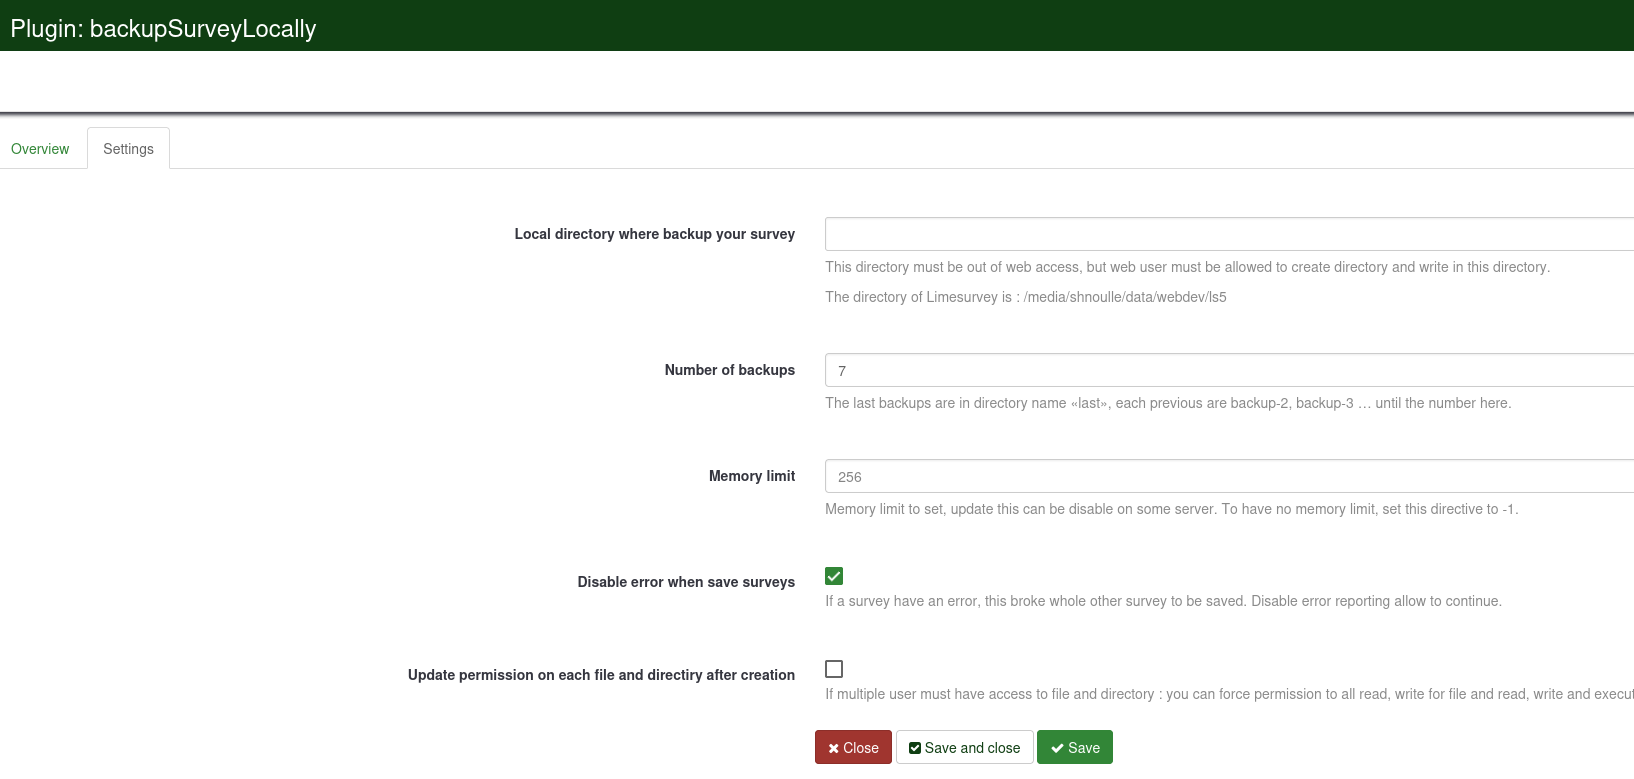
Task: Click the Plugin: backupSurveyLocally page title
Action: click(x=163, y=29)
